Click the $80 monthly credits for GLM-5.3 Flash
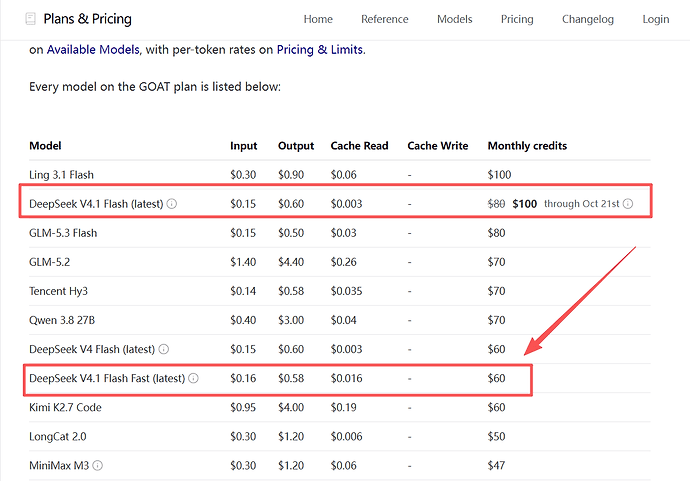 (496, 233)
